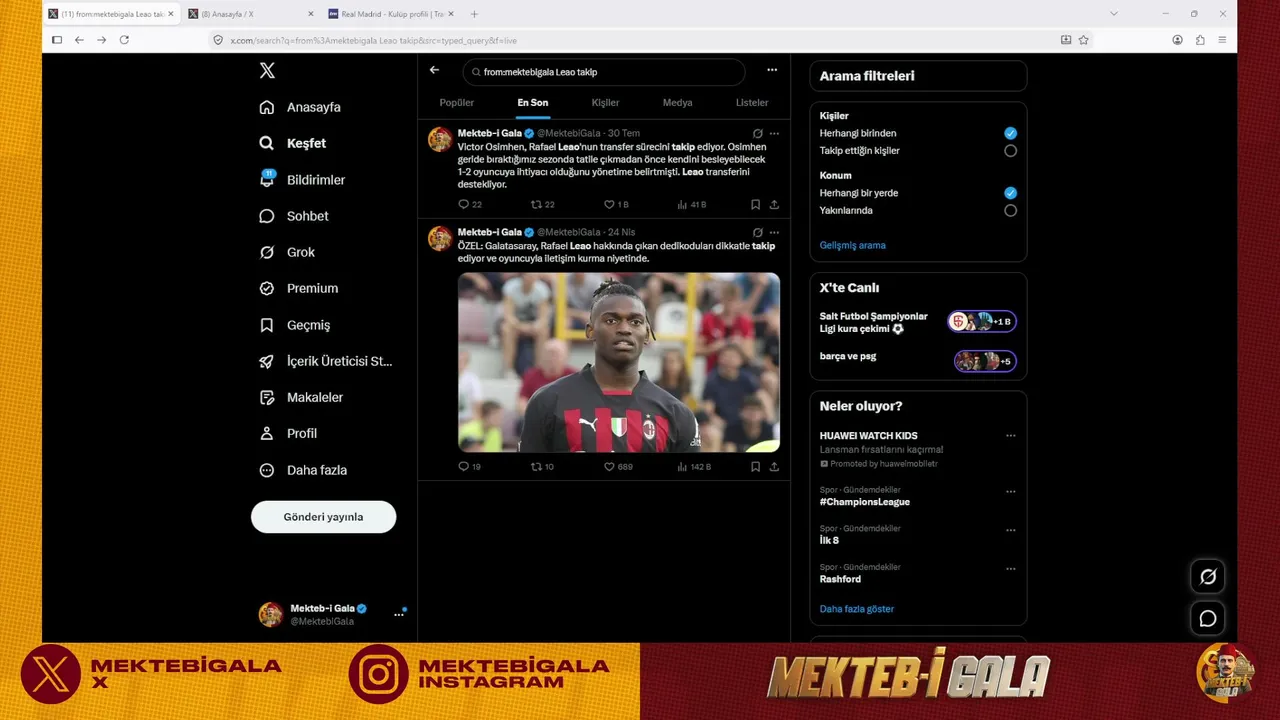This screenshot has height=720, width=1280.
Task: Open the barça ve psg live item
Action: (918, 360)
